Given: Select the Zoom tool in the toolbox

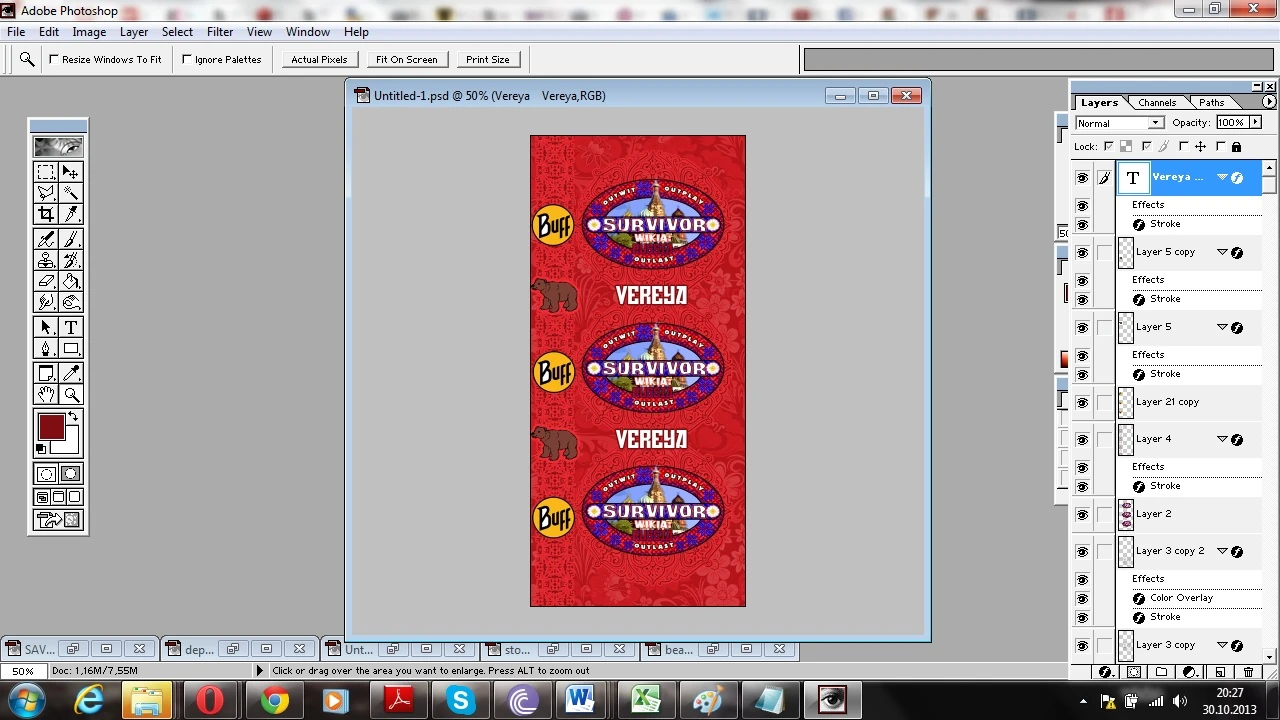Looking at the screenshot, I should tap(71, 394).
